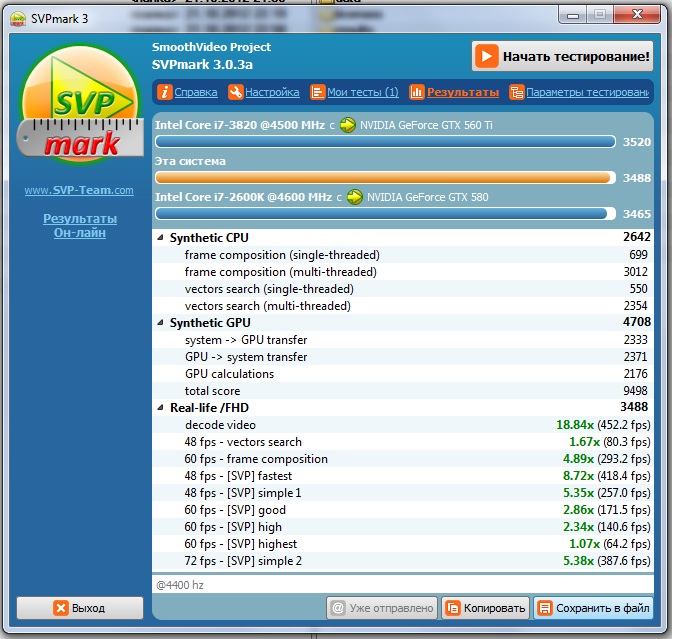Screen dimensions: 674x639
Task: Click Сохранить в файл button
Action: (593, 608)
